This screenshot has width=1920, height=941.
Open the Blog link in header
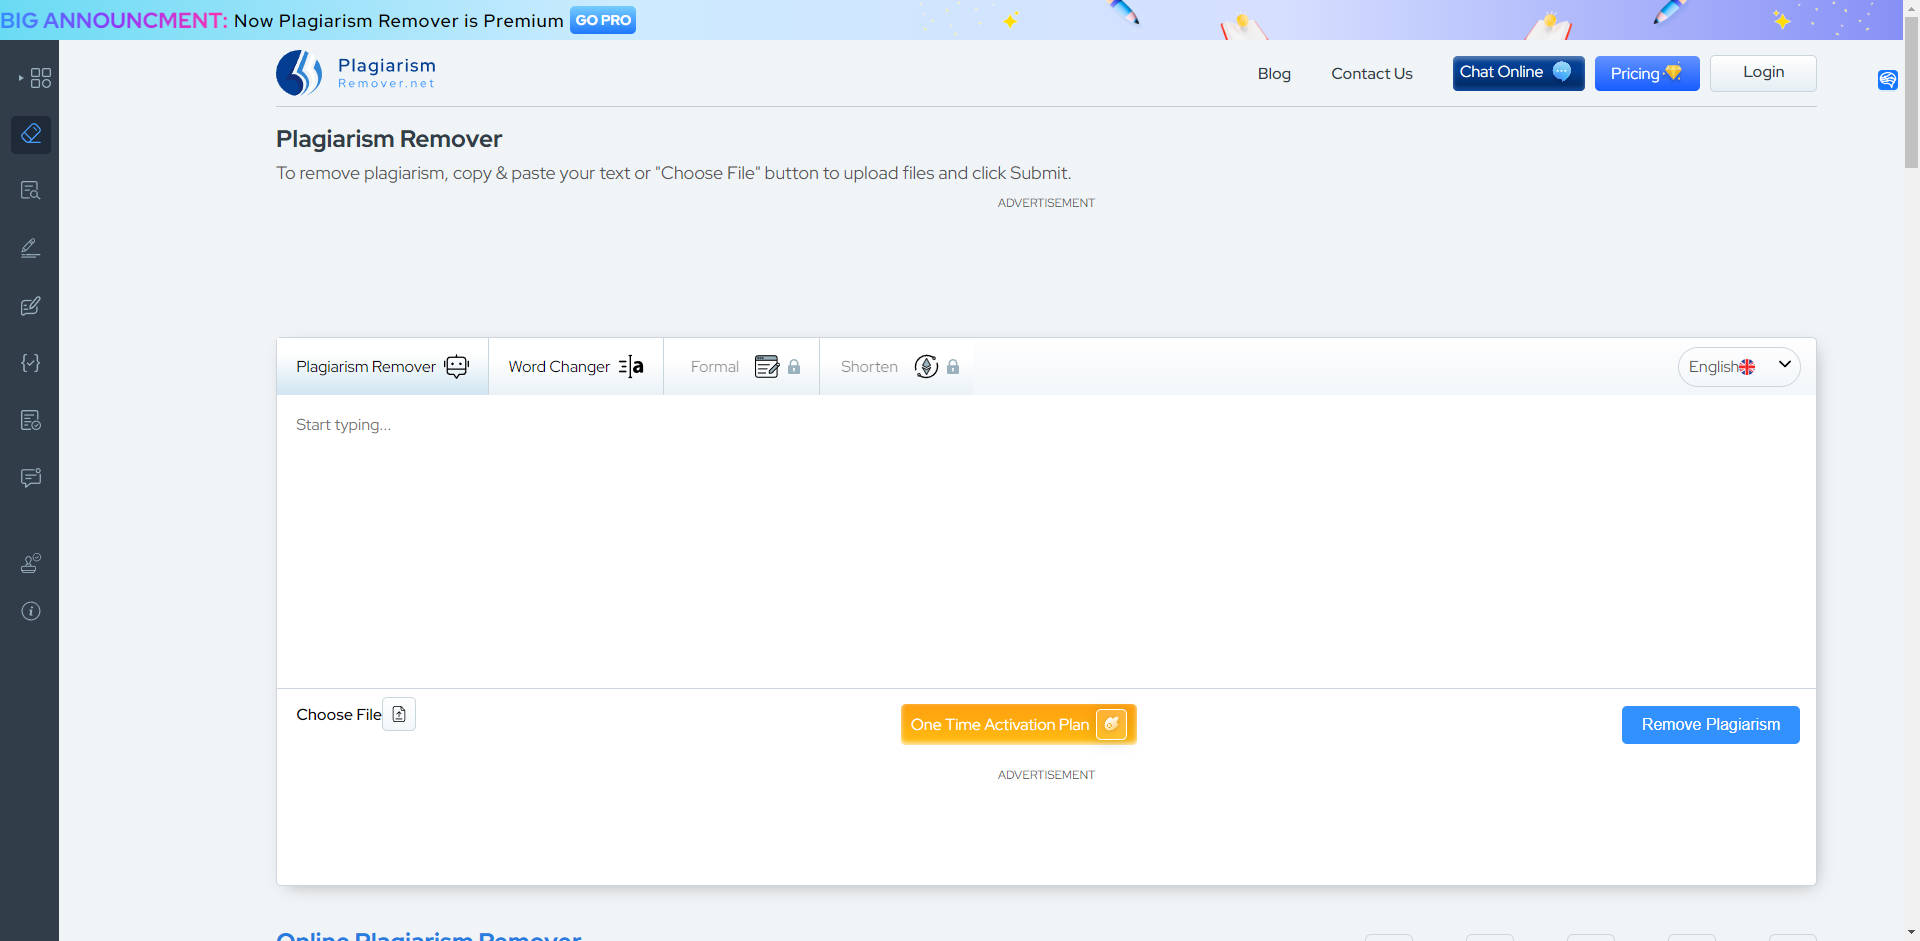click(x=1273, y=74)
